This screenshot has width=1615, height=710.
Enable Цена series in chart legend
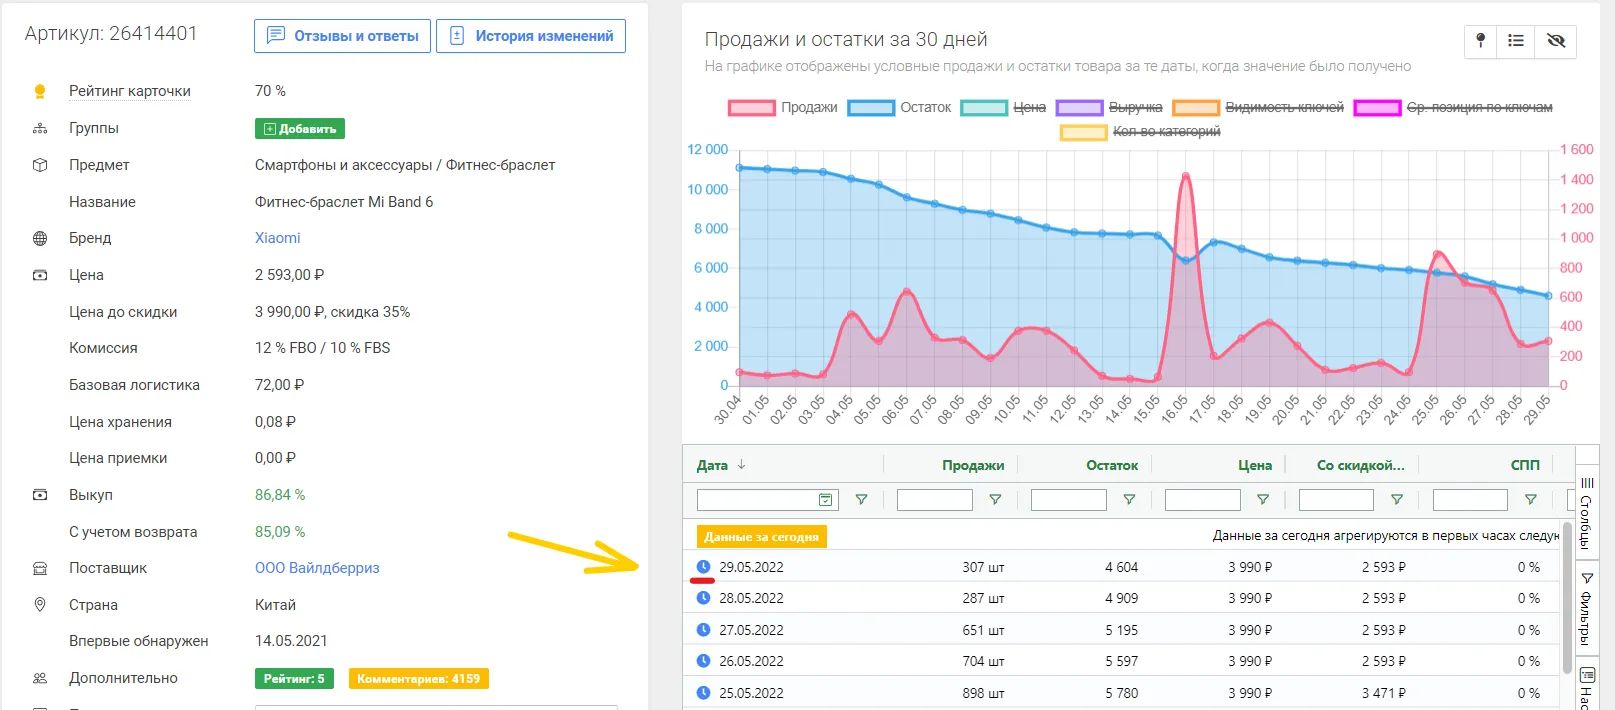1003,108
